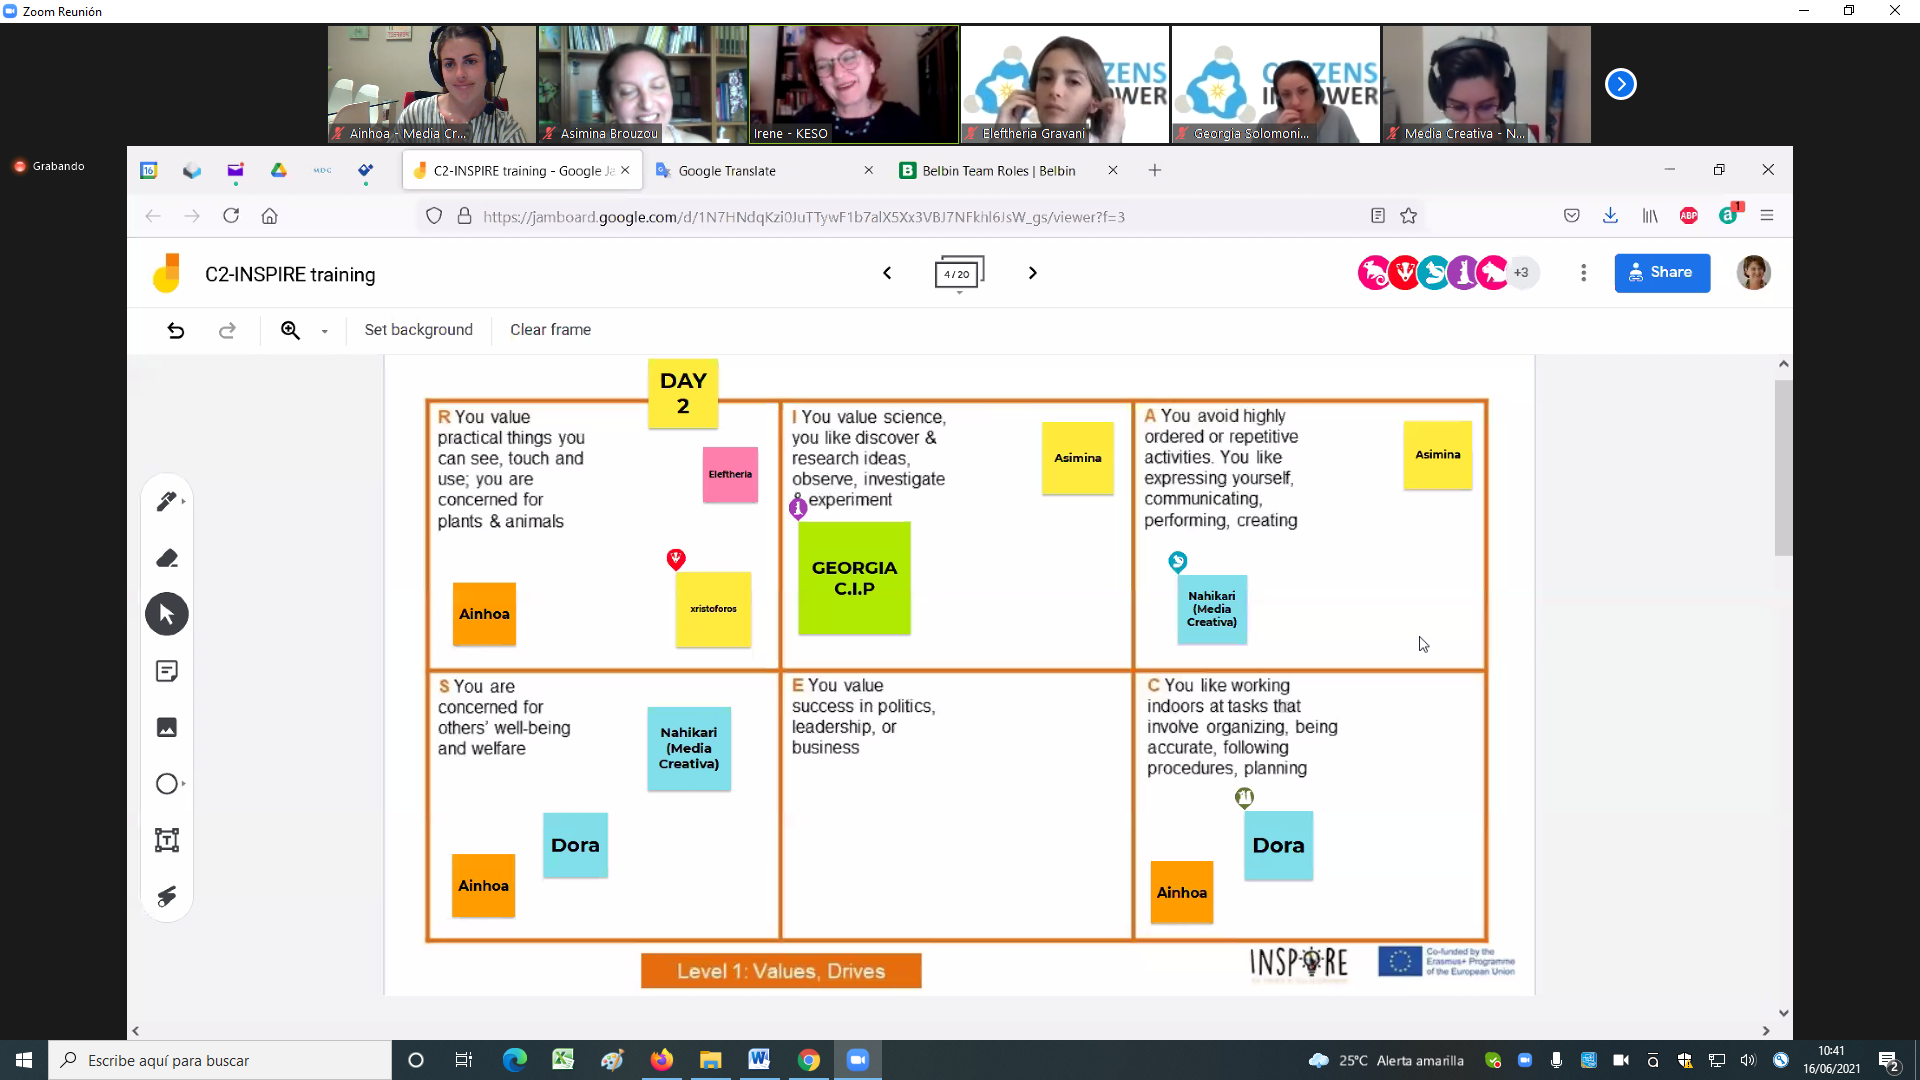
Task: Click the Set background button
Action: (x=418, y=330)
